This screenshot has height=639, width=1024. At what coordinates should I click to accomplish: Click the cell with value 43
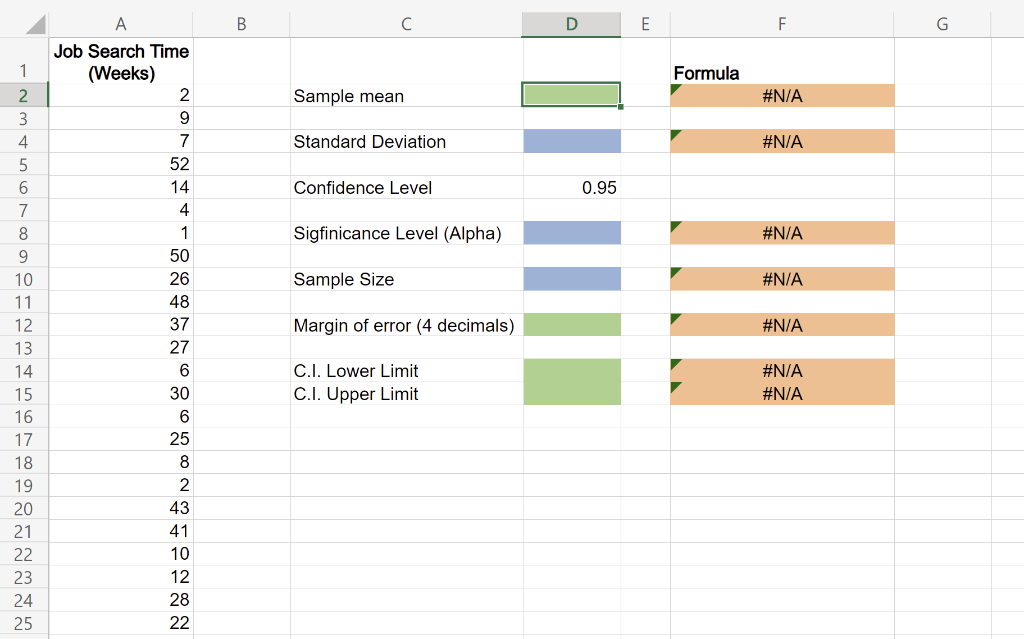[121, 508]
